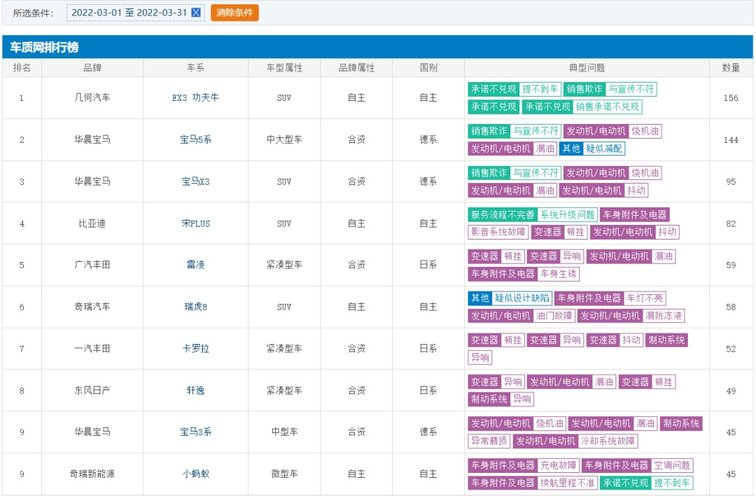Open the 瑞虎8 car series link
The height and width of the screenshot is (496, 756).
tap(195, 307)
